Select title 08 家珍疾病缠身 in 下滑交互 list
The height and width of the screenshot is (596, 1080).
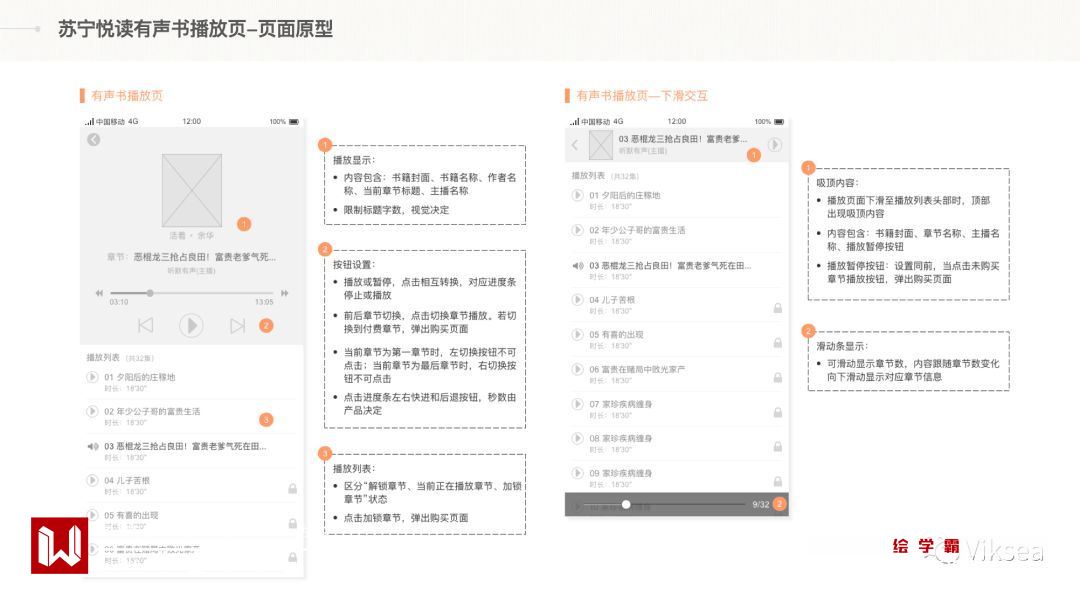coord(621,438)
